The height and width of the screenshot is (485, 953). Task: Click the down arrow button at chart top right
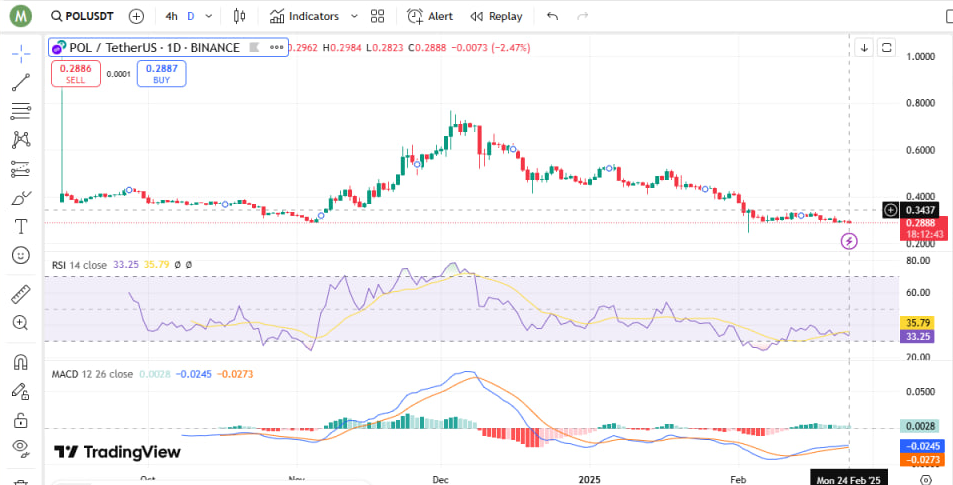(864, 47)
